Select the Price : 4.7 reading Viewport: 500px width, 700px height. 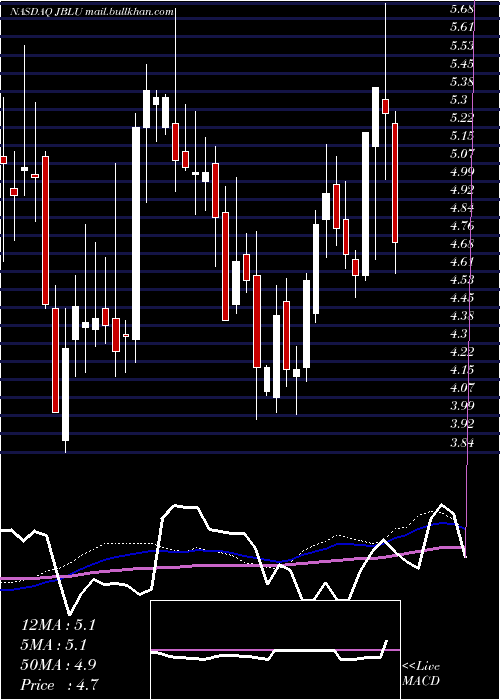click(60, 684)
